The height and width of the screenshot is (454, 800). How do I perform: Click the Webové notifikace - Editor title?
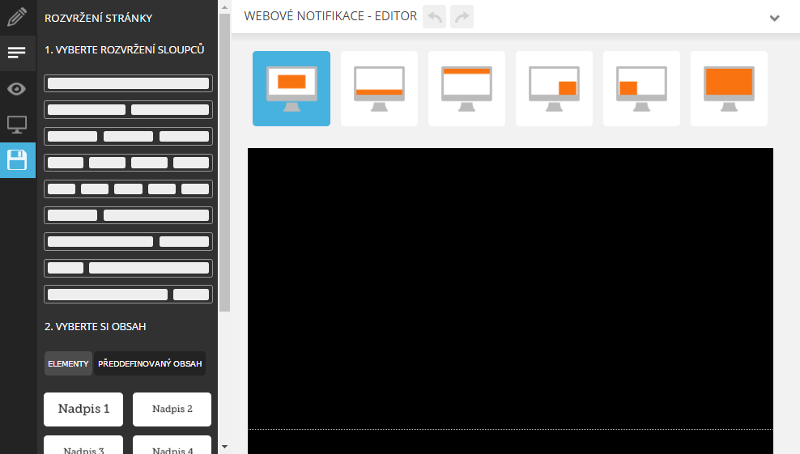point(331,16)
